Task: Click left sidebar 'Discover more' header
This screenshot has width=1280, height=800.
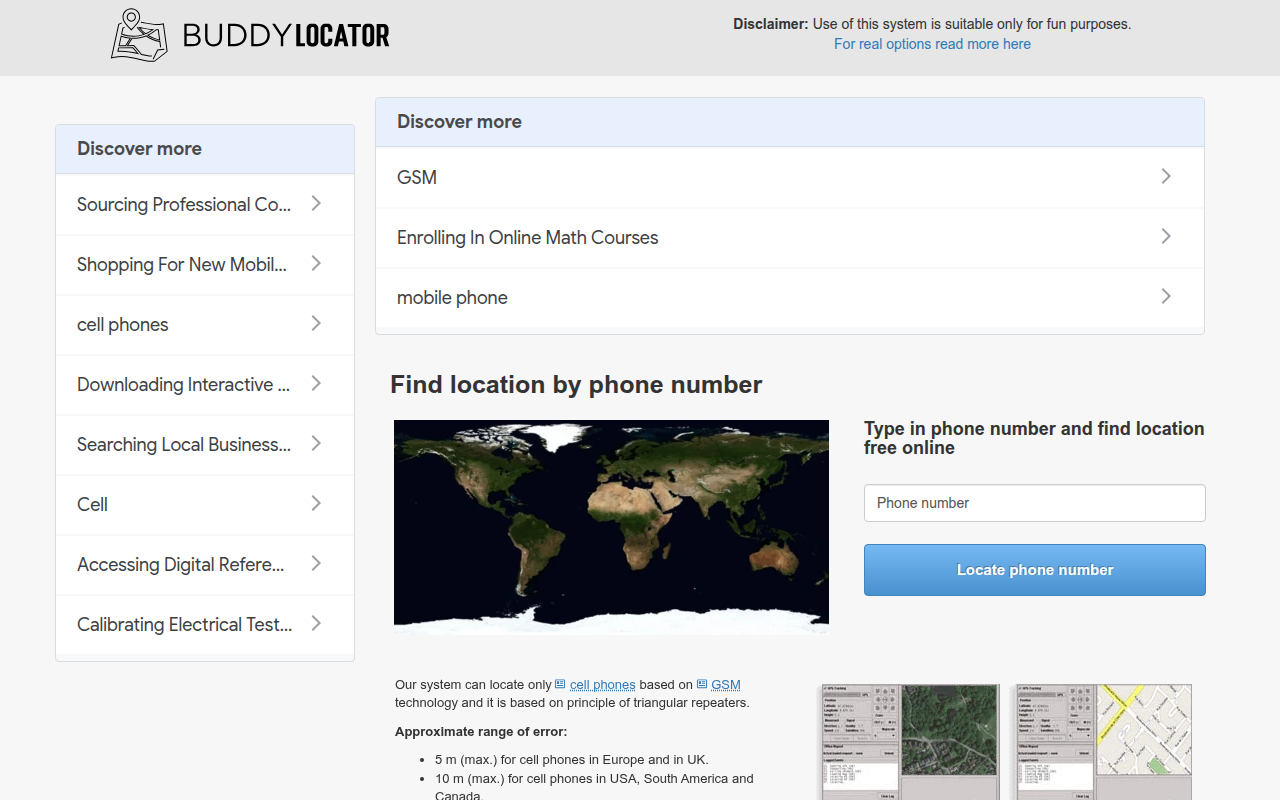Action: coord(205,149)
